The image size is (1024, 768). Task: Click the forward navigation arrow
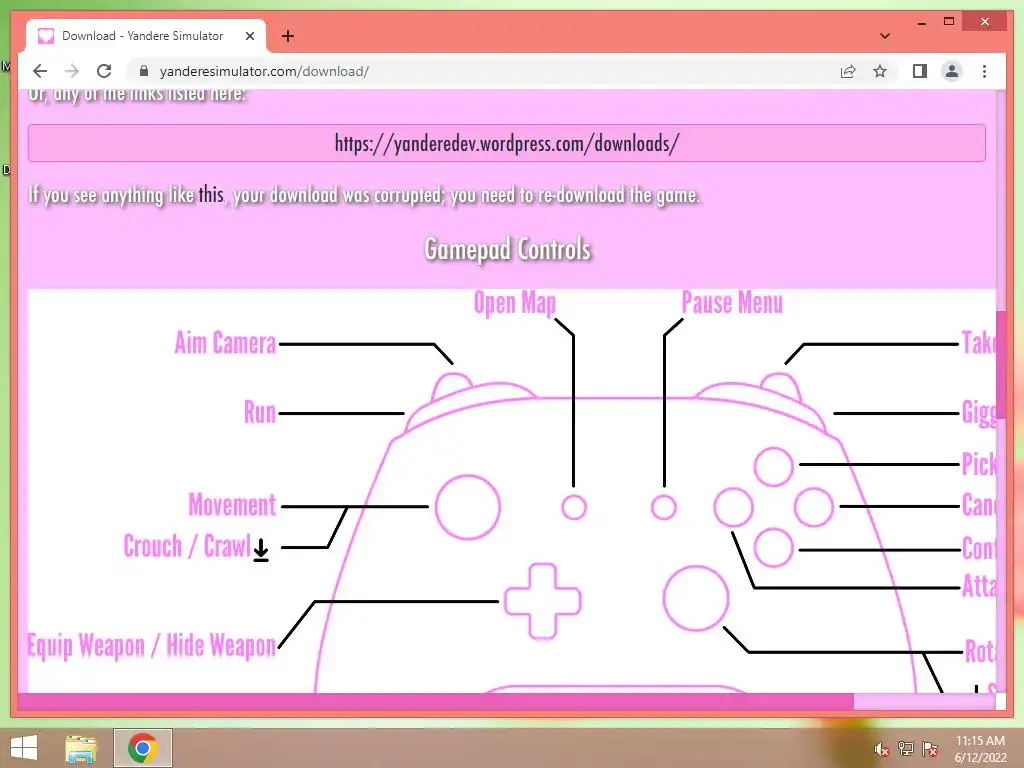[x=72, y=71]
